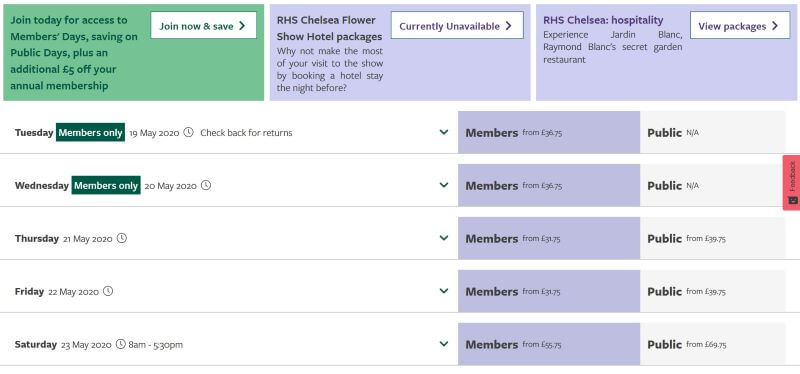Click the Jardin Blanc hospitality description
The height and width of the screenshot is (374, 800).
pos(612,47)
